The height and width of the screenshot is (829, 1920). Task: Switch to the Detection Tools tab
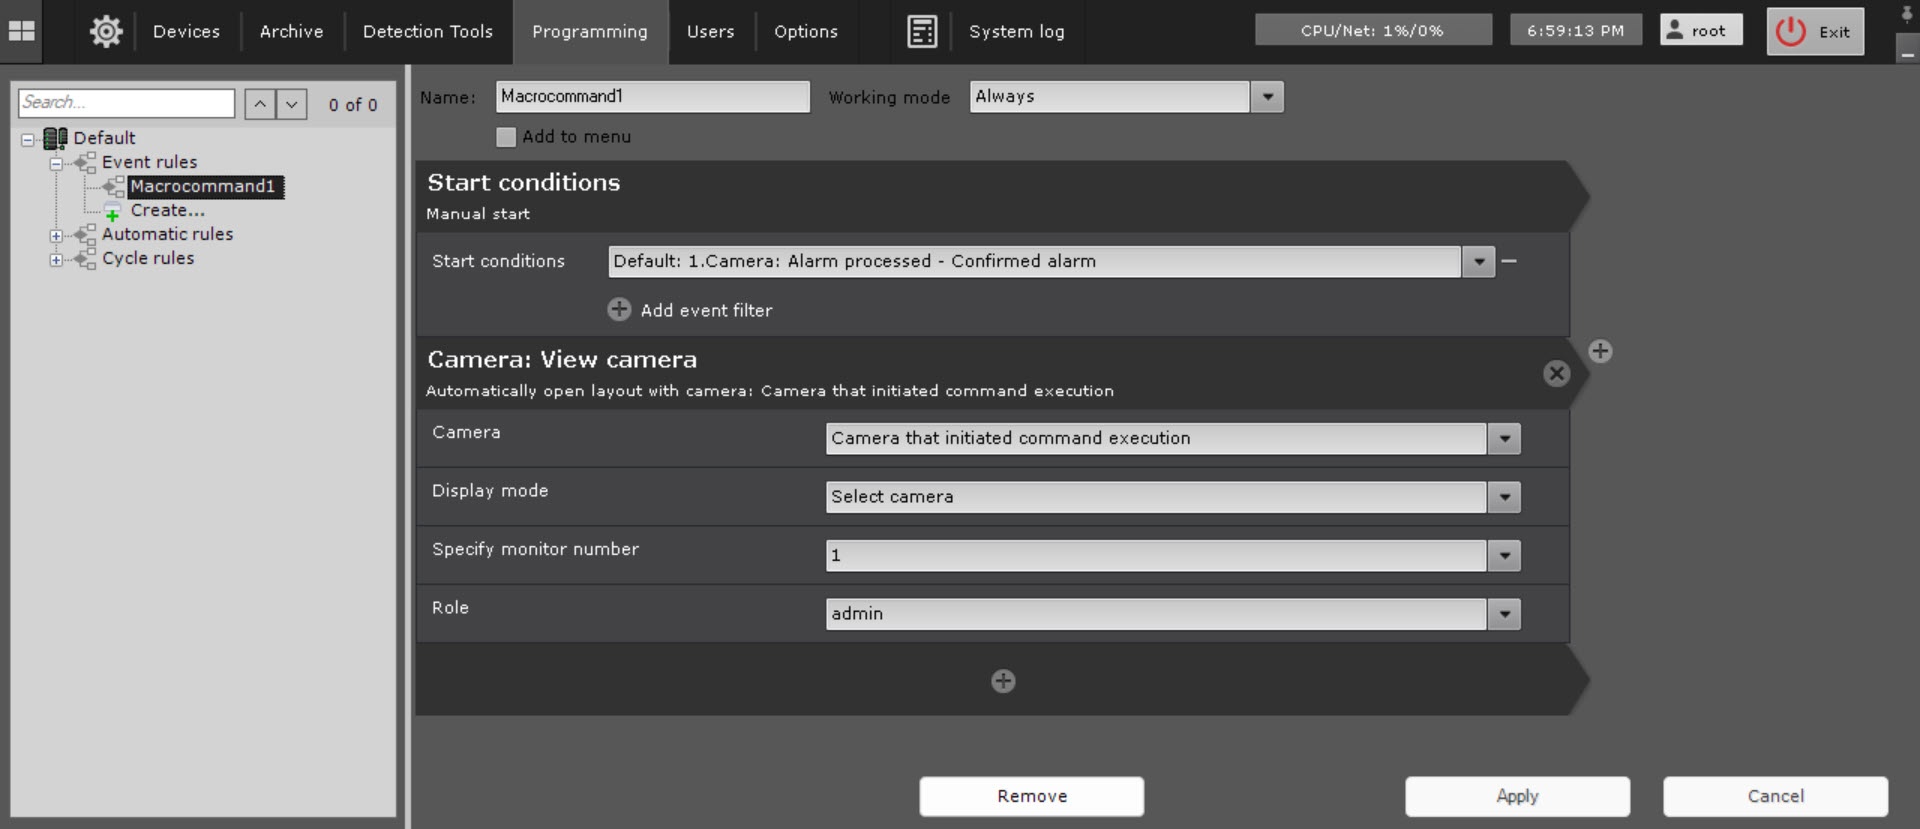(427, 31)
